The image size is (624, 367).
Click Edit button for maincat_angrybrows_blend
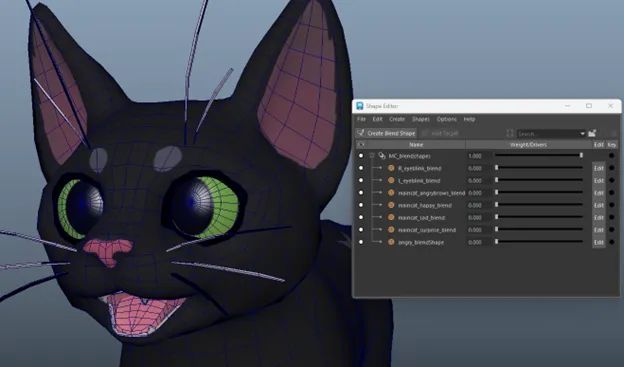[599, 193]
